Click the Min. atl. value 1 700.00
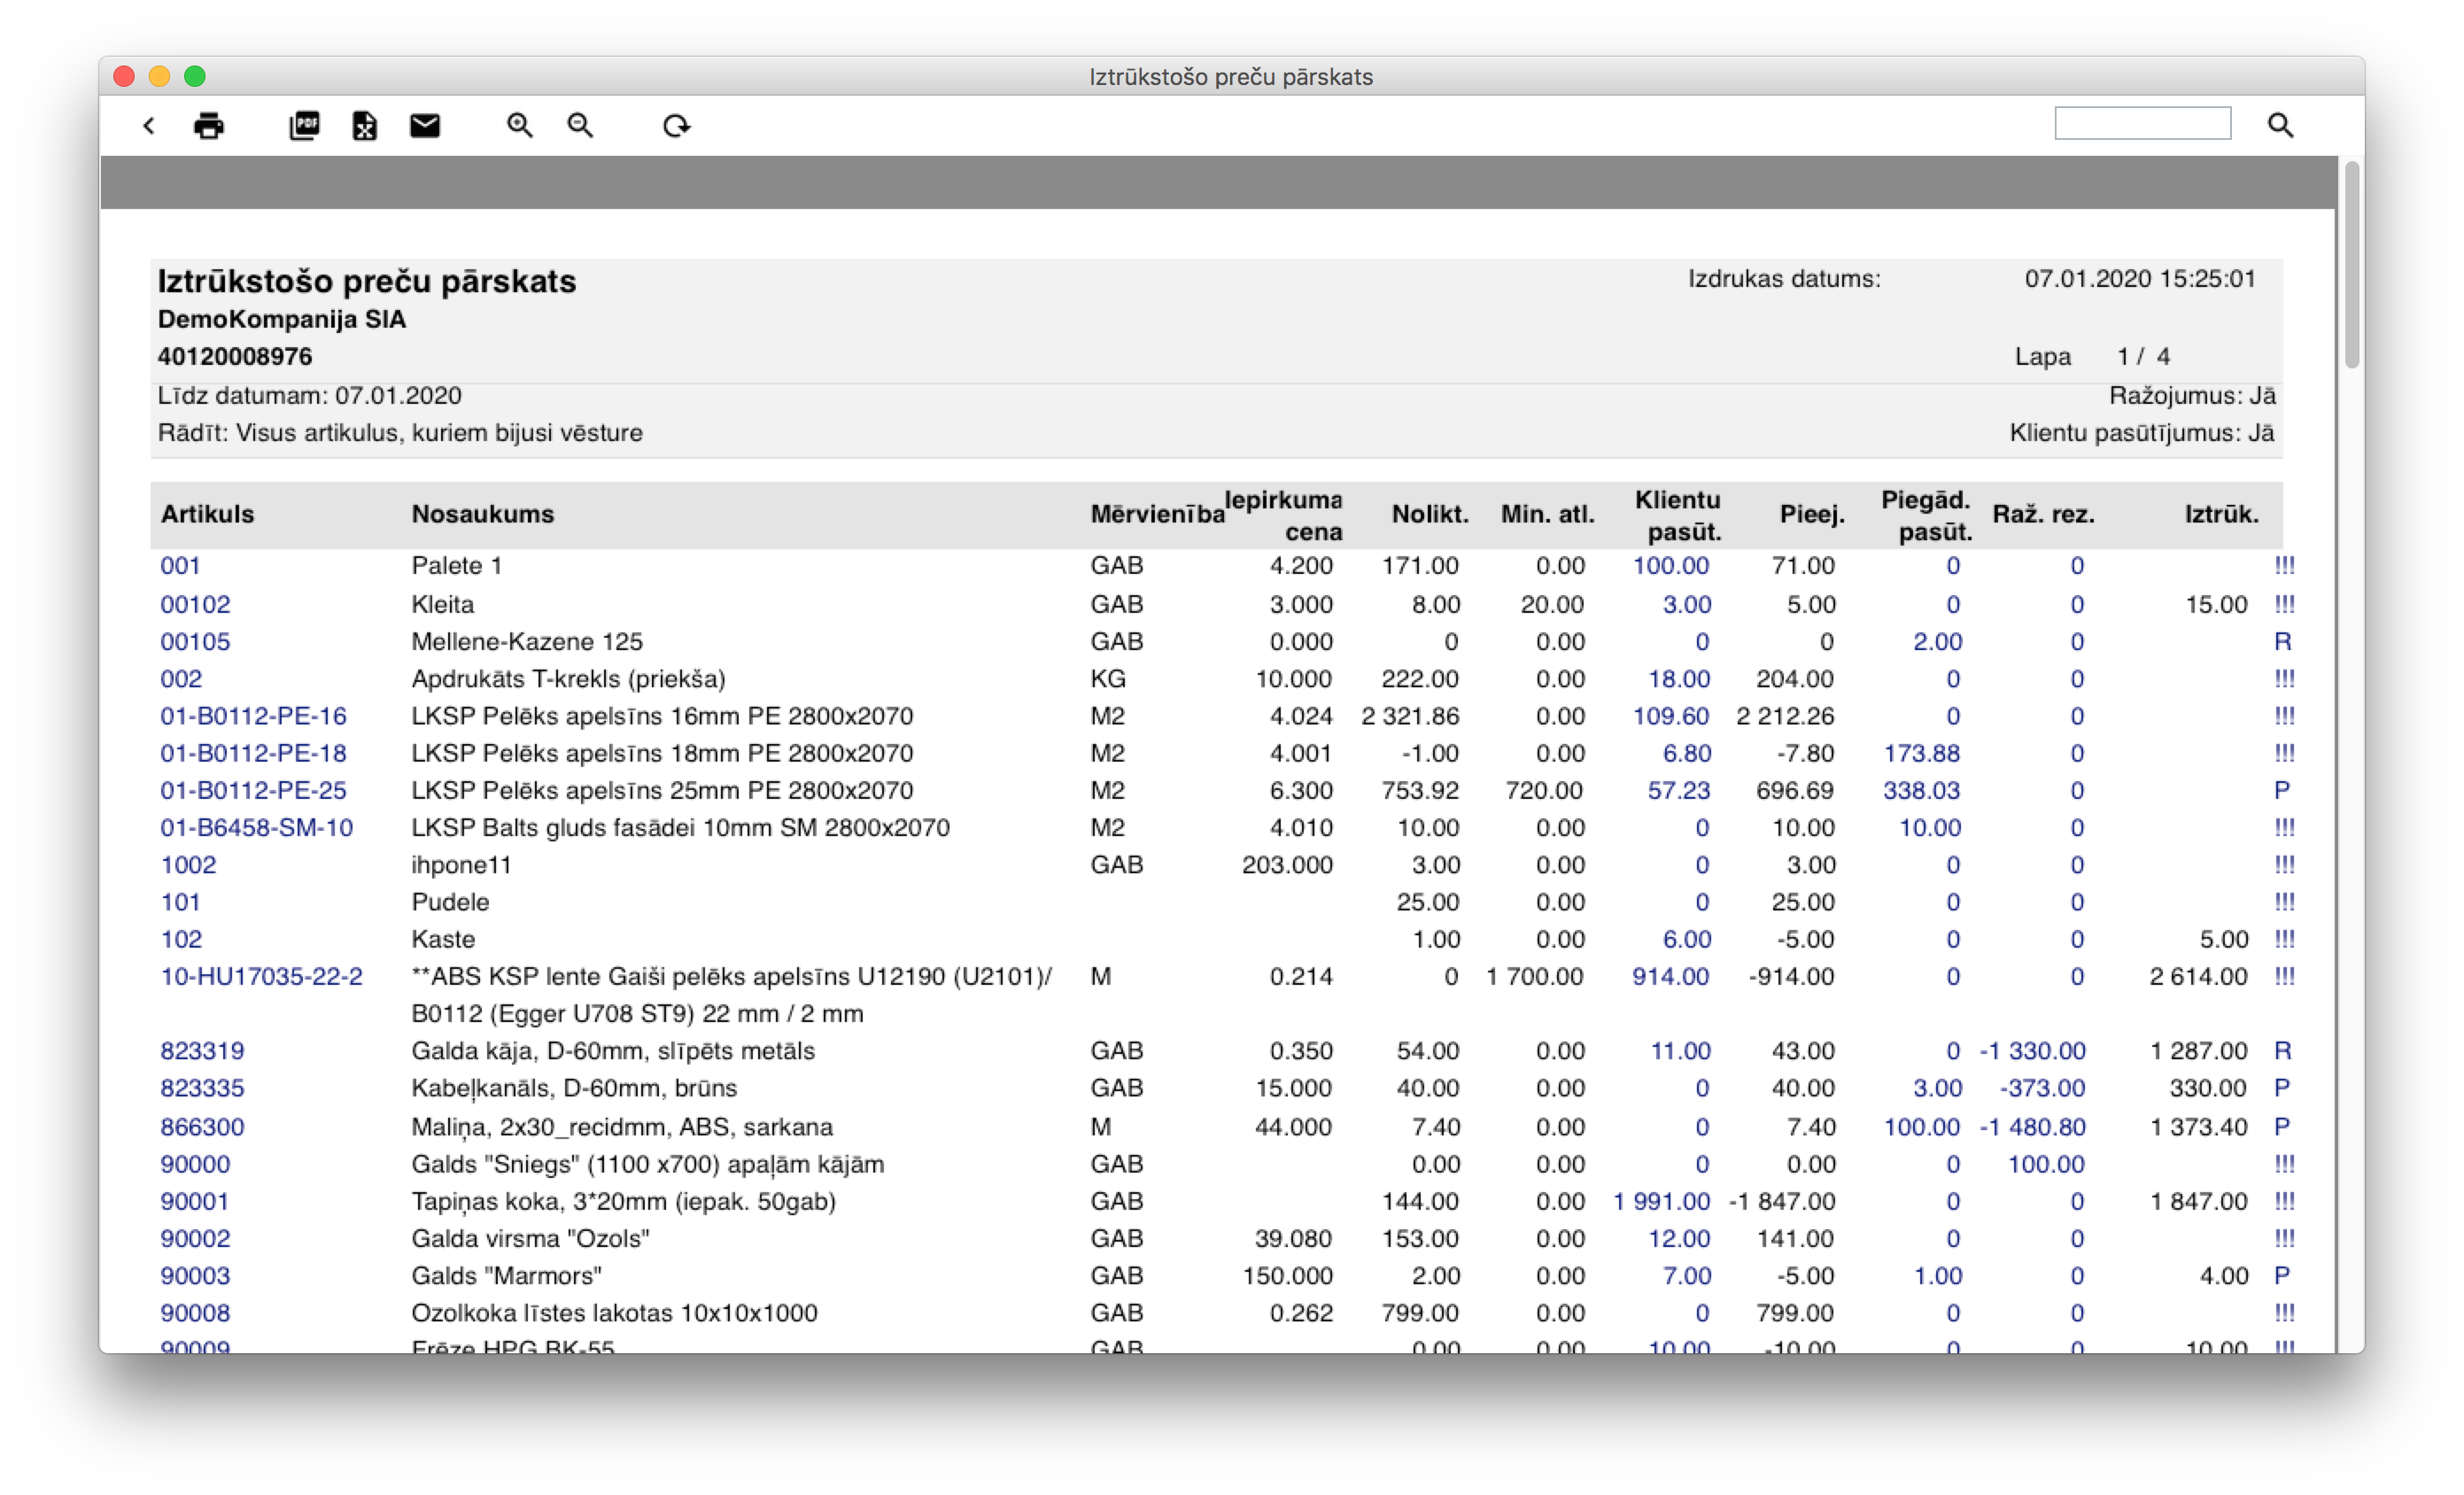Image resolution: width=2464 pixels, height=1495 pixels. (1534, 976)
